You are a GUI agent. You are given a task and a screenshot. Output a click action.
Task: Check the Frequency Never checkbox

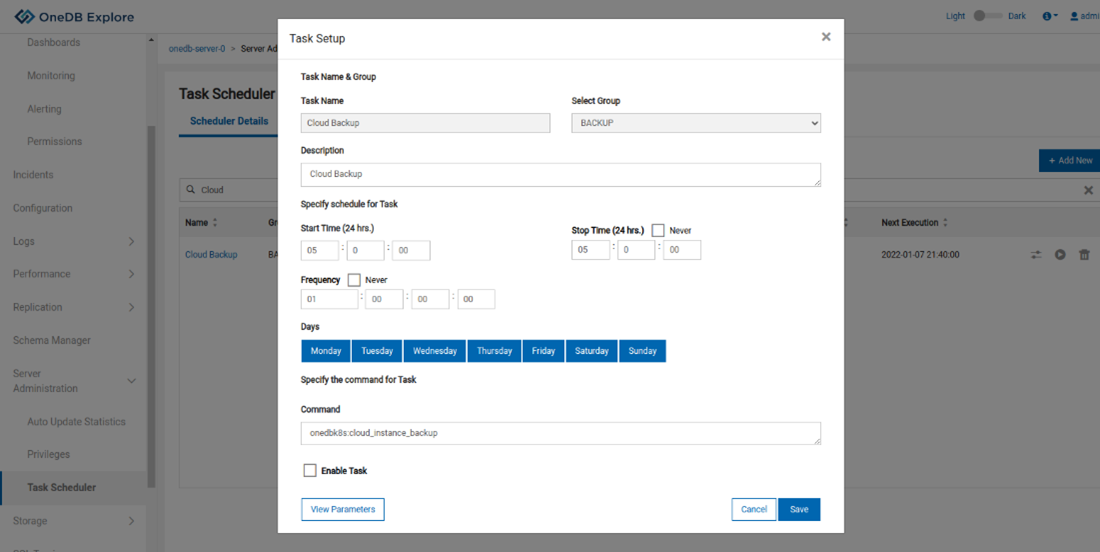coord(354,280)
